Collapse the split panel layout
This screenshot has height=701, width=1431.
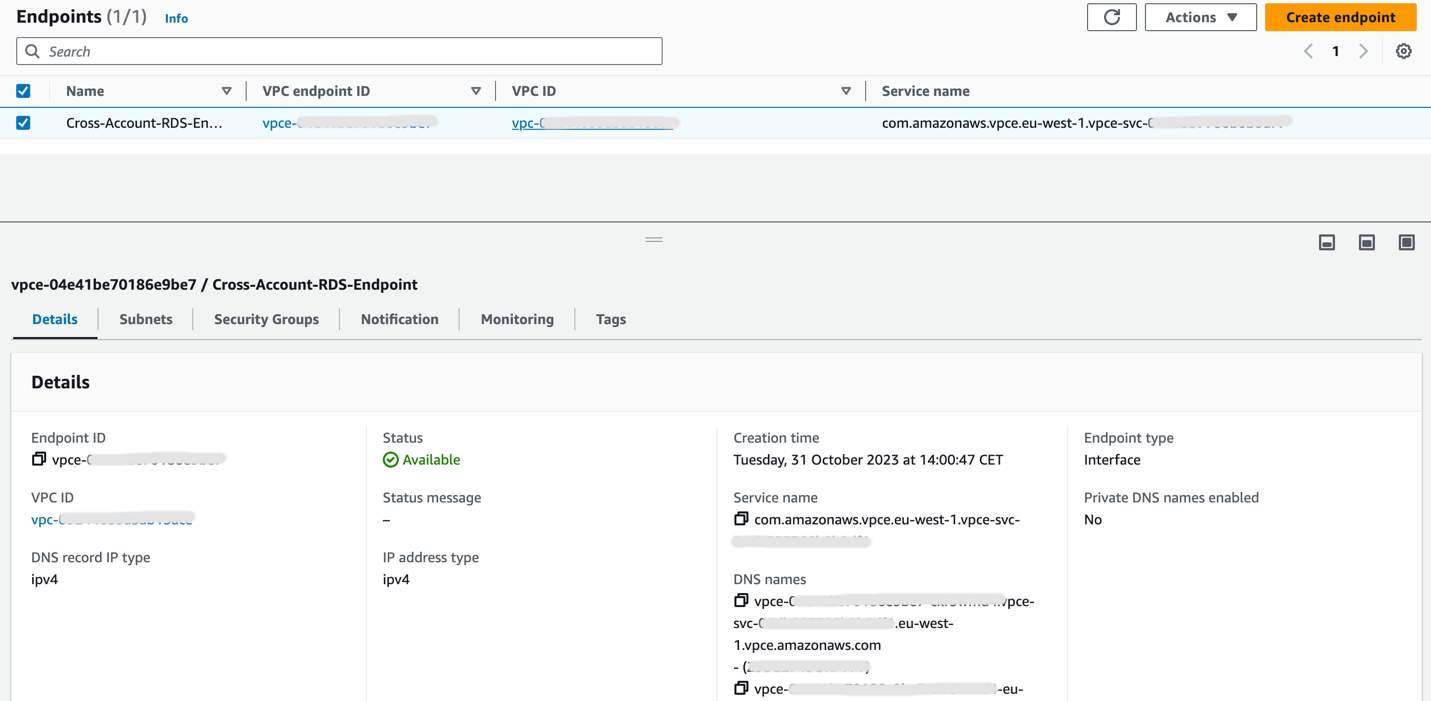coord(1326,242)
